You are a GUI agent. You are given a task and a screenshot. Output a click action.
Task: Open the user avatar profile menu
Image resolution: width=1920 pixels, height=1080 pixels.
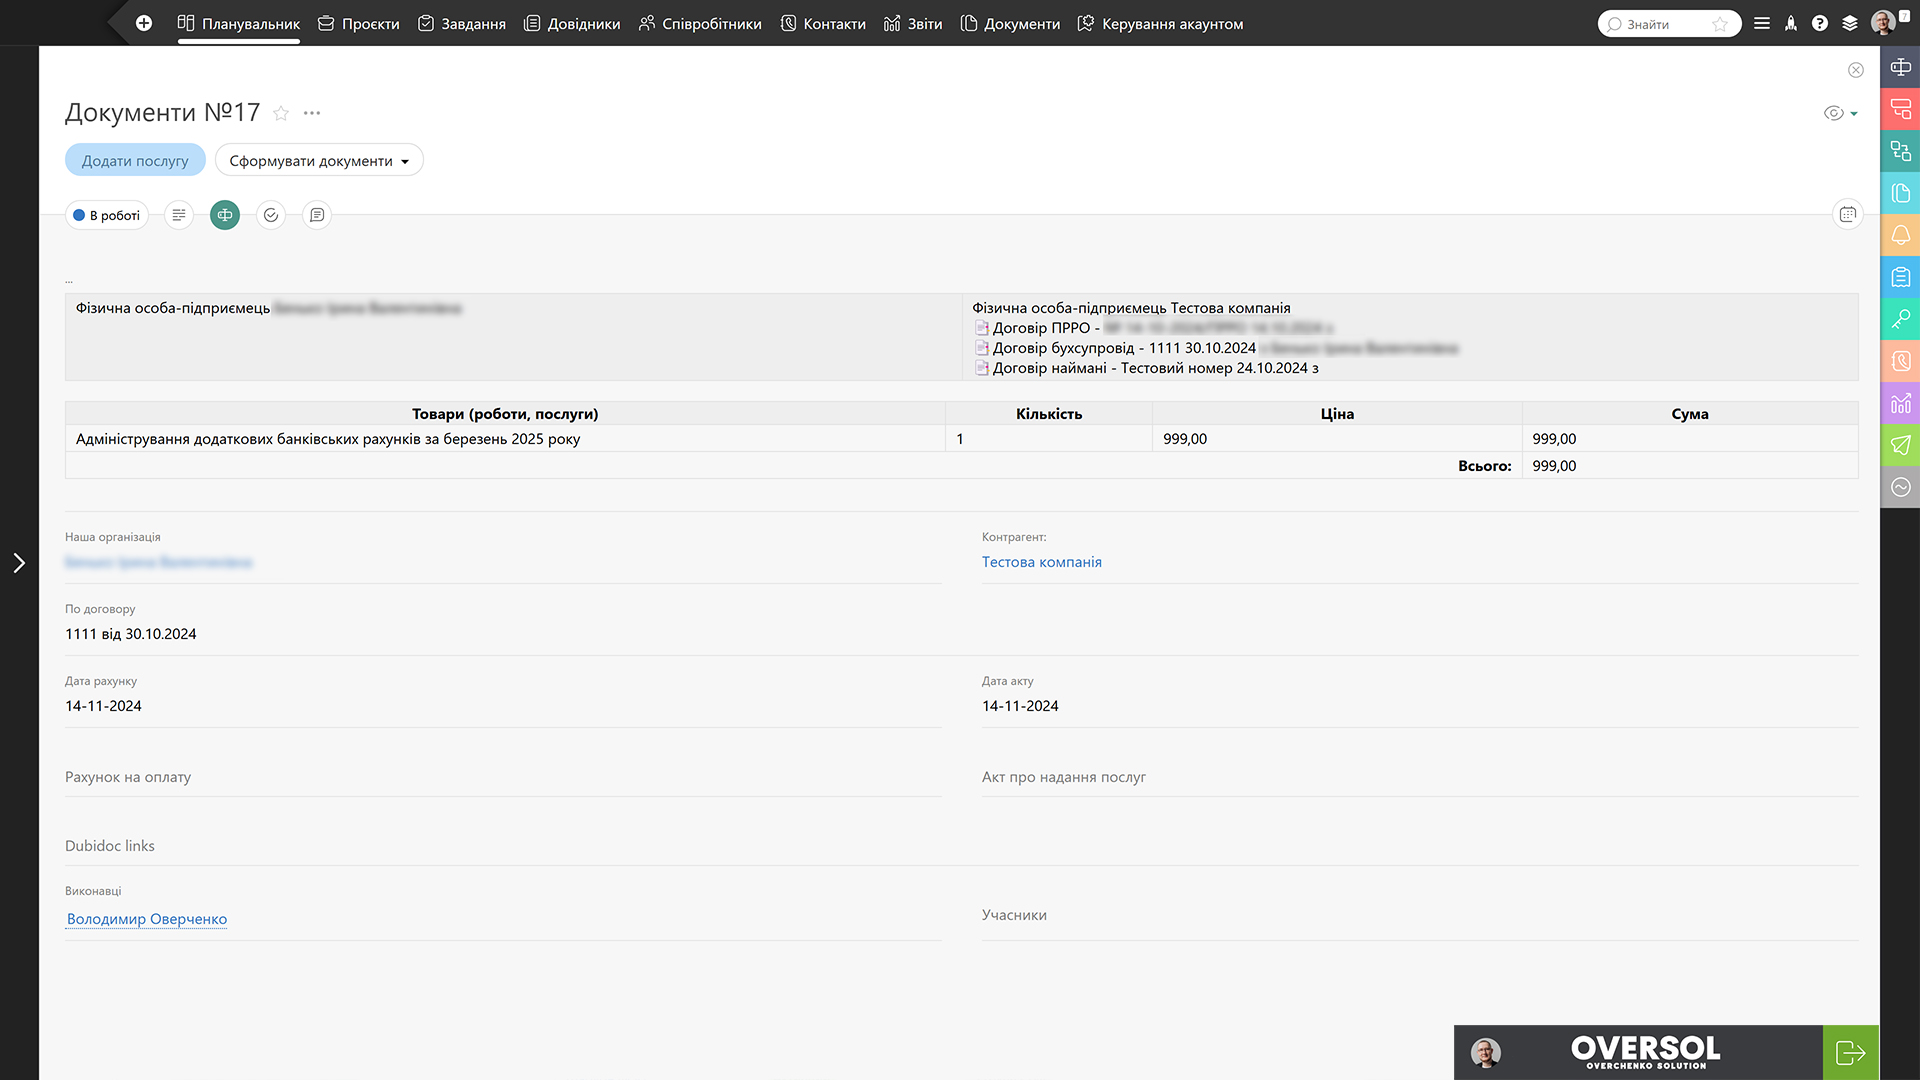point(1883,23)
